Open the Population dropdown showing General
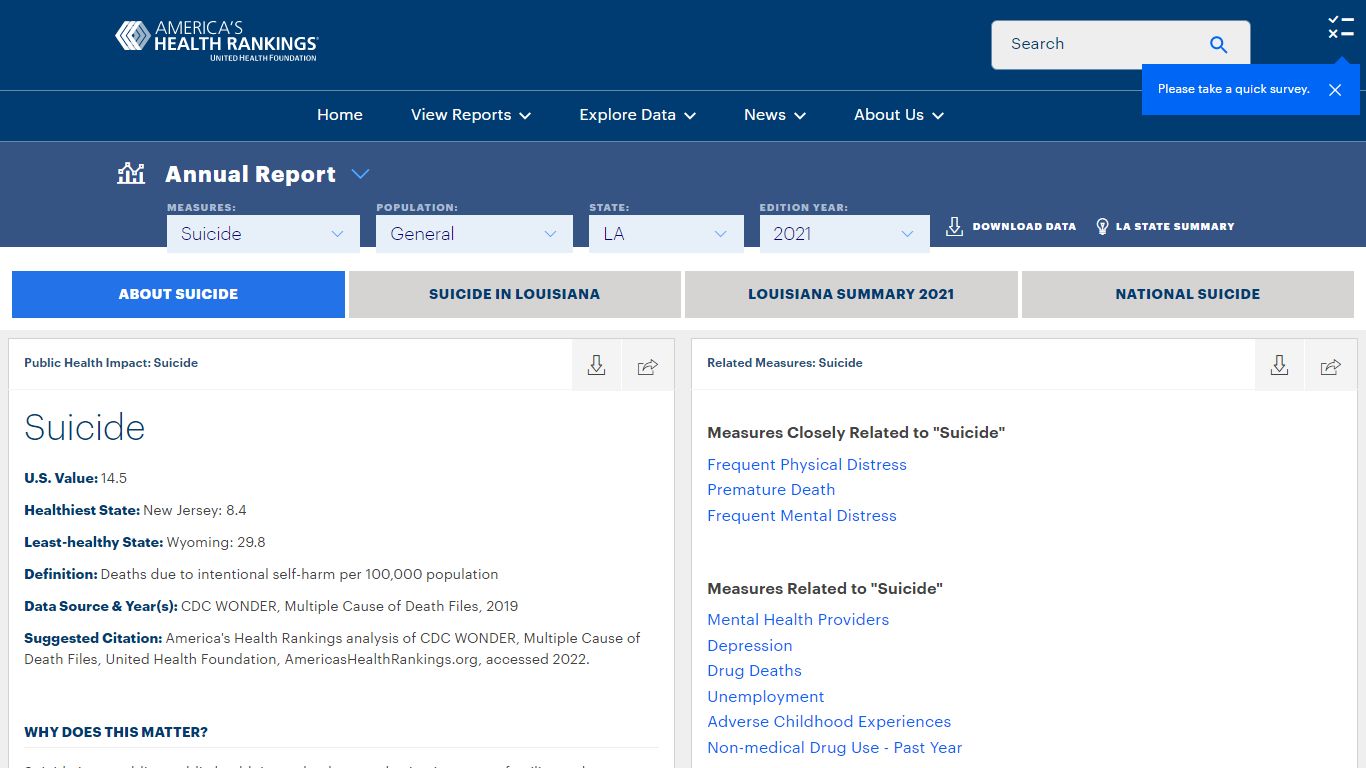 tap(474, 234)
